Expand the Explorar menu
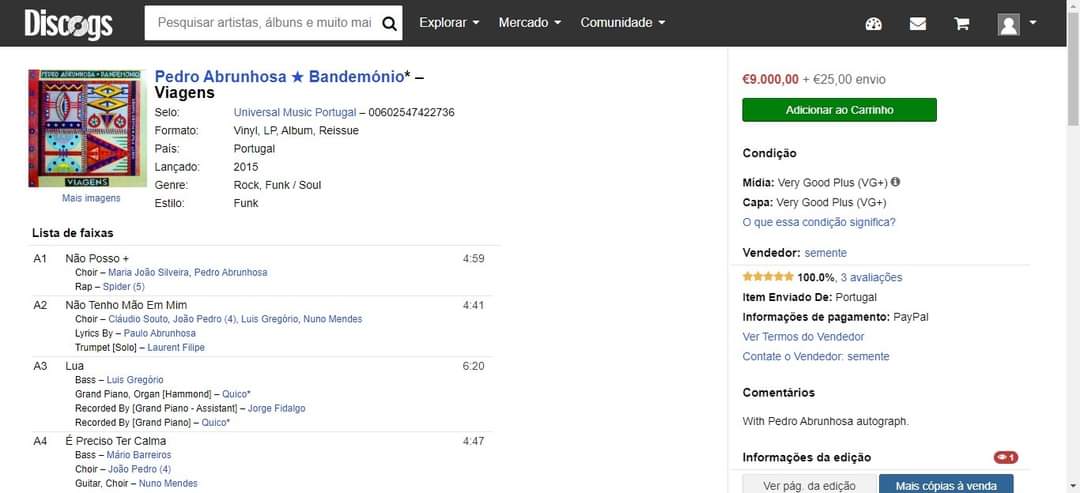 pos(449,23)
